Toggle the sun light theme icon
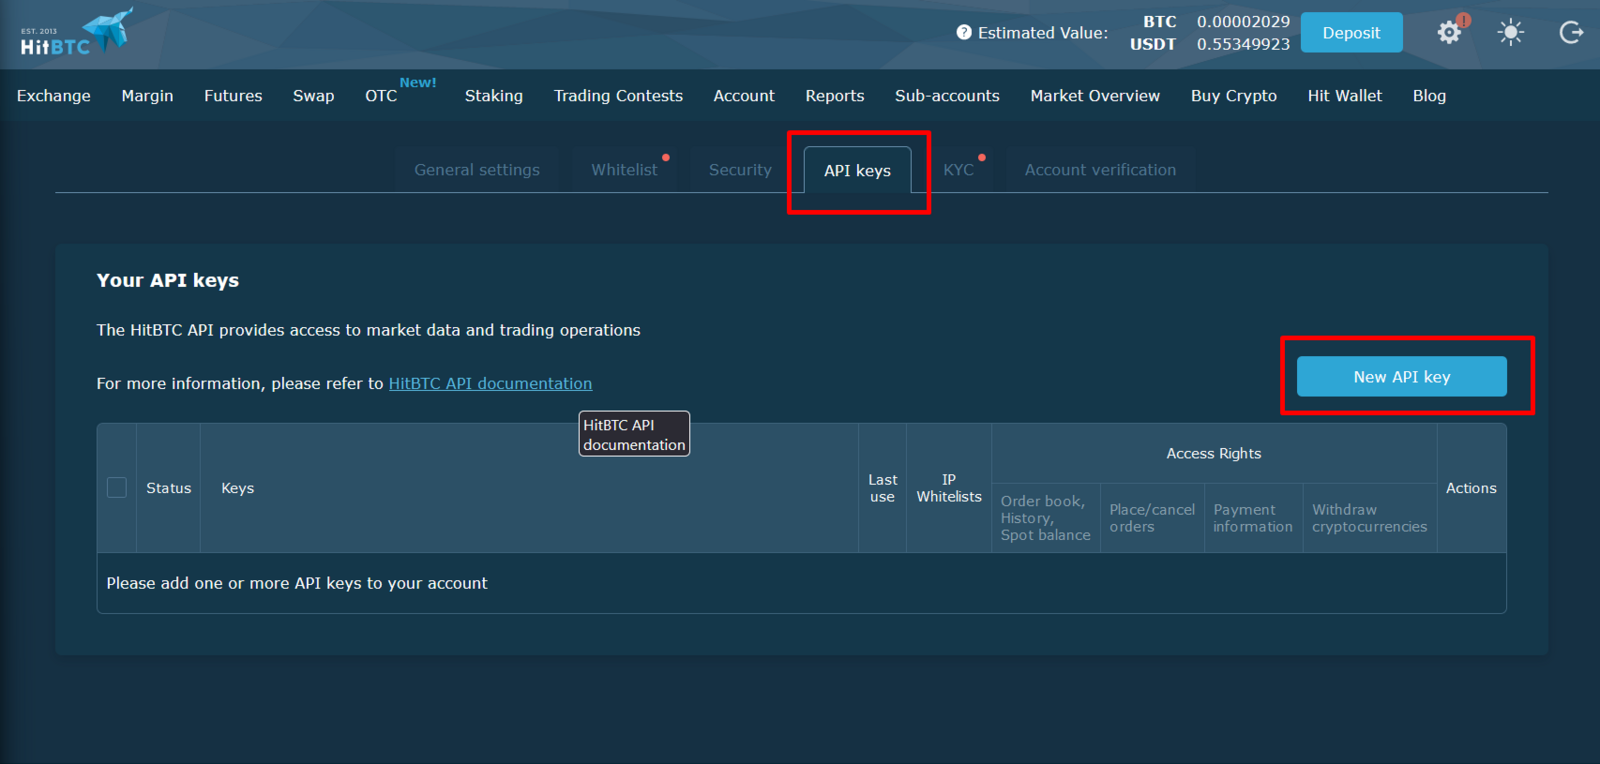Screen dimensions: 1600x764 click(1510, 33)
